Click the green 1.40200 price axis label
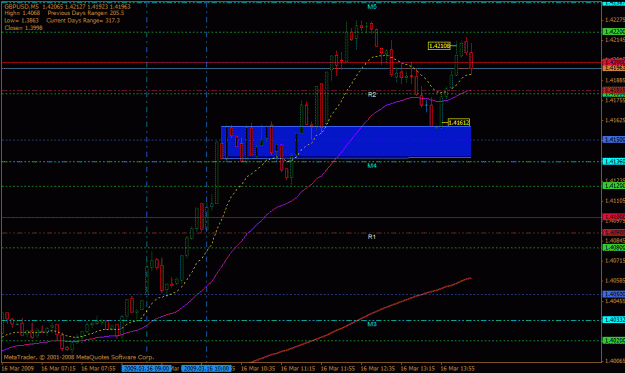This screenshot has height=373, width=625. [x=613, y=340]
